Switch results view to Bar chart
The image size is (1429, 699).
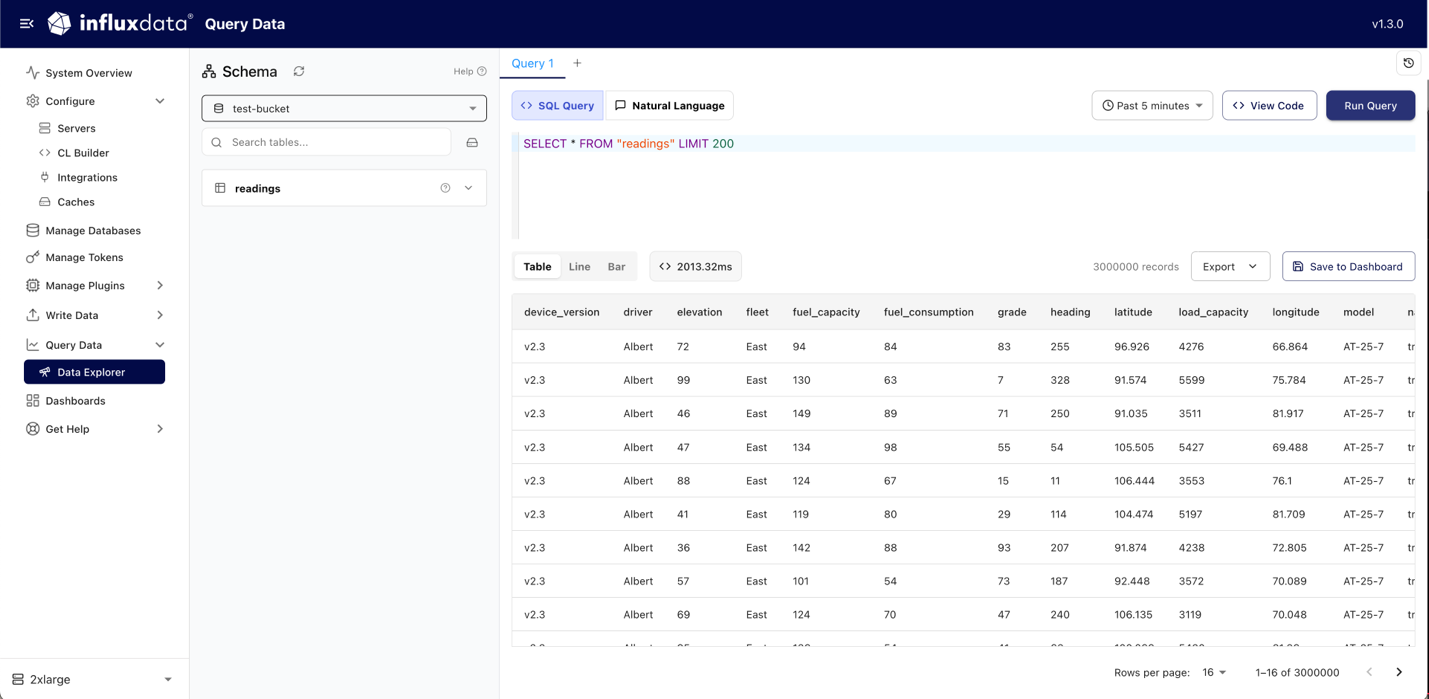pos(616,267)
